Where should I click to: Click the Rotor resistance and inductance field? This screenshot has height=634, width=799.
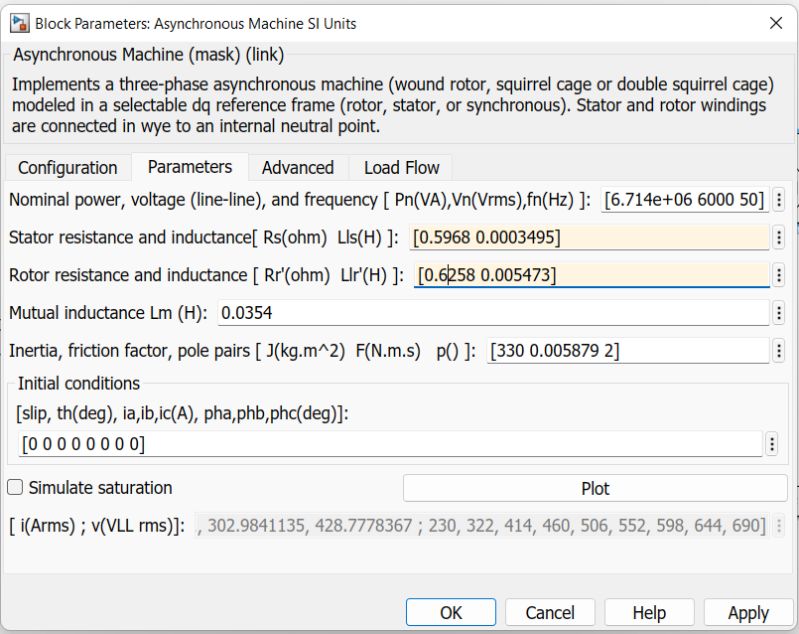[592, 275]
